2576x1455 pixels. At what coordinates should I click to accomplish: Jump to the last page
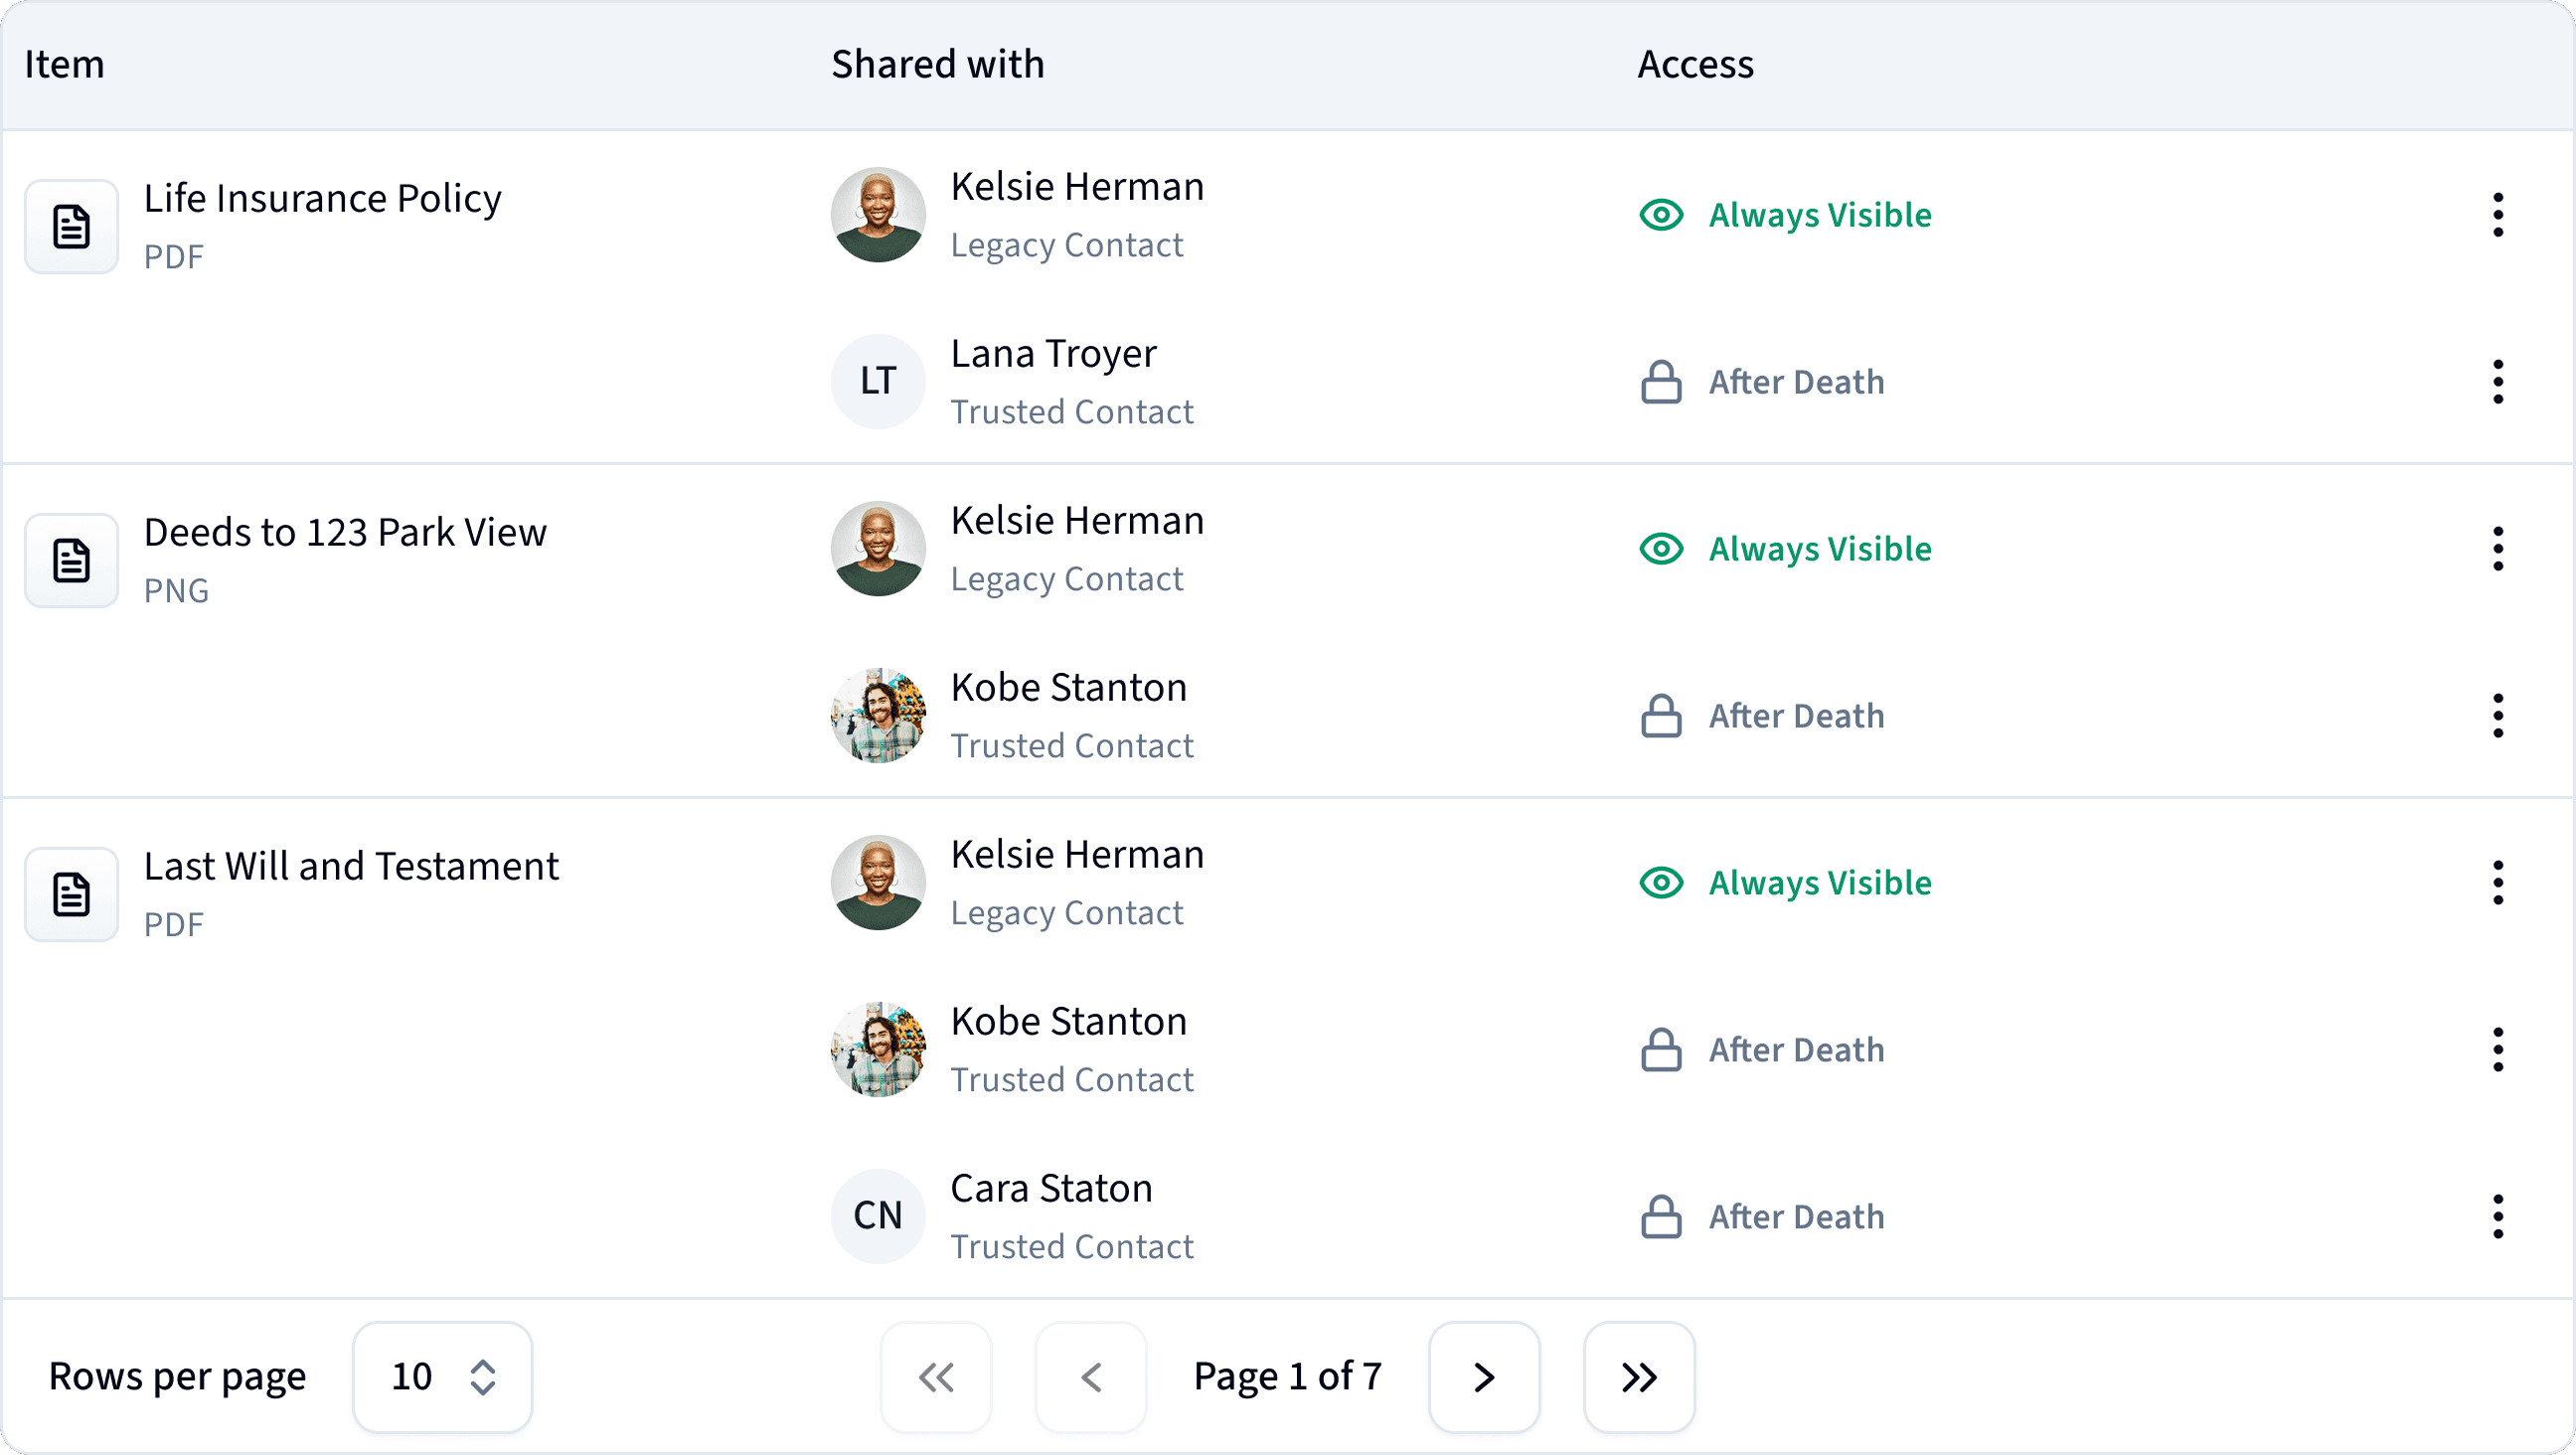click(x=1639, y=1377)
